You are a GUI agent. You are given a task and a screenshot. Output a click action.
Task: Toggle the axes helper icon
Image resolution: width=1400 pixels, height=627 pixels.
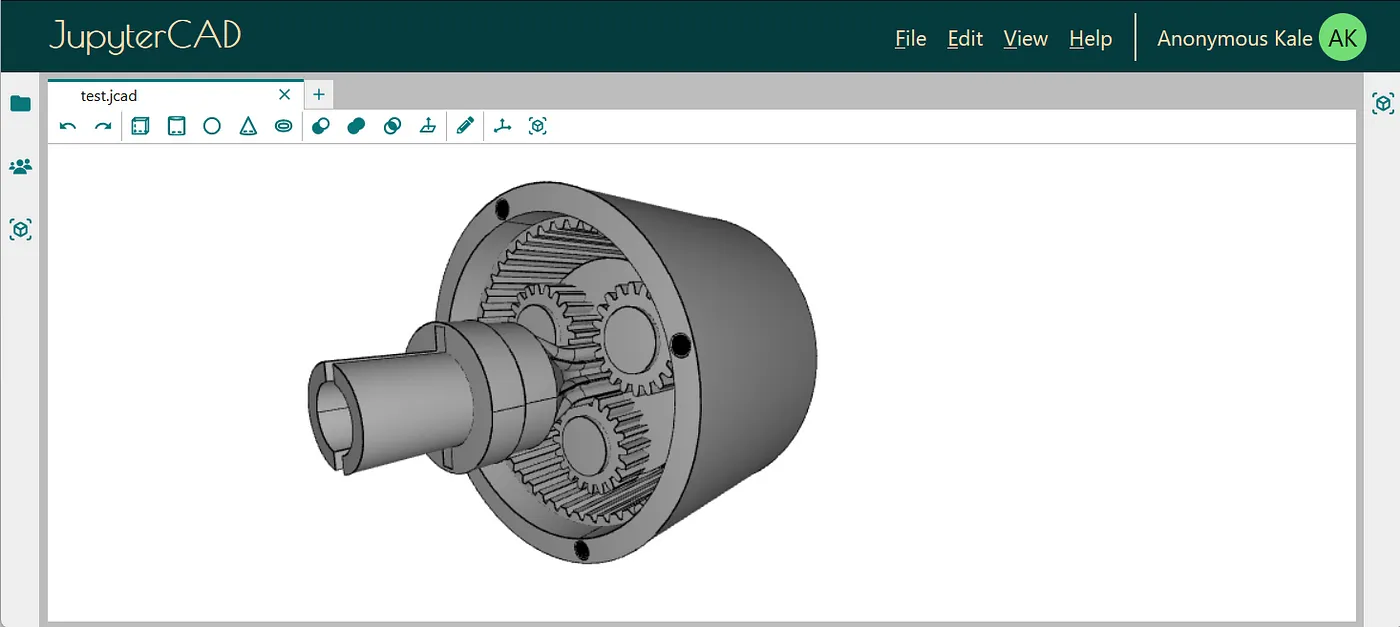pyautogui.click(x=502, y=126)
